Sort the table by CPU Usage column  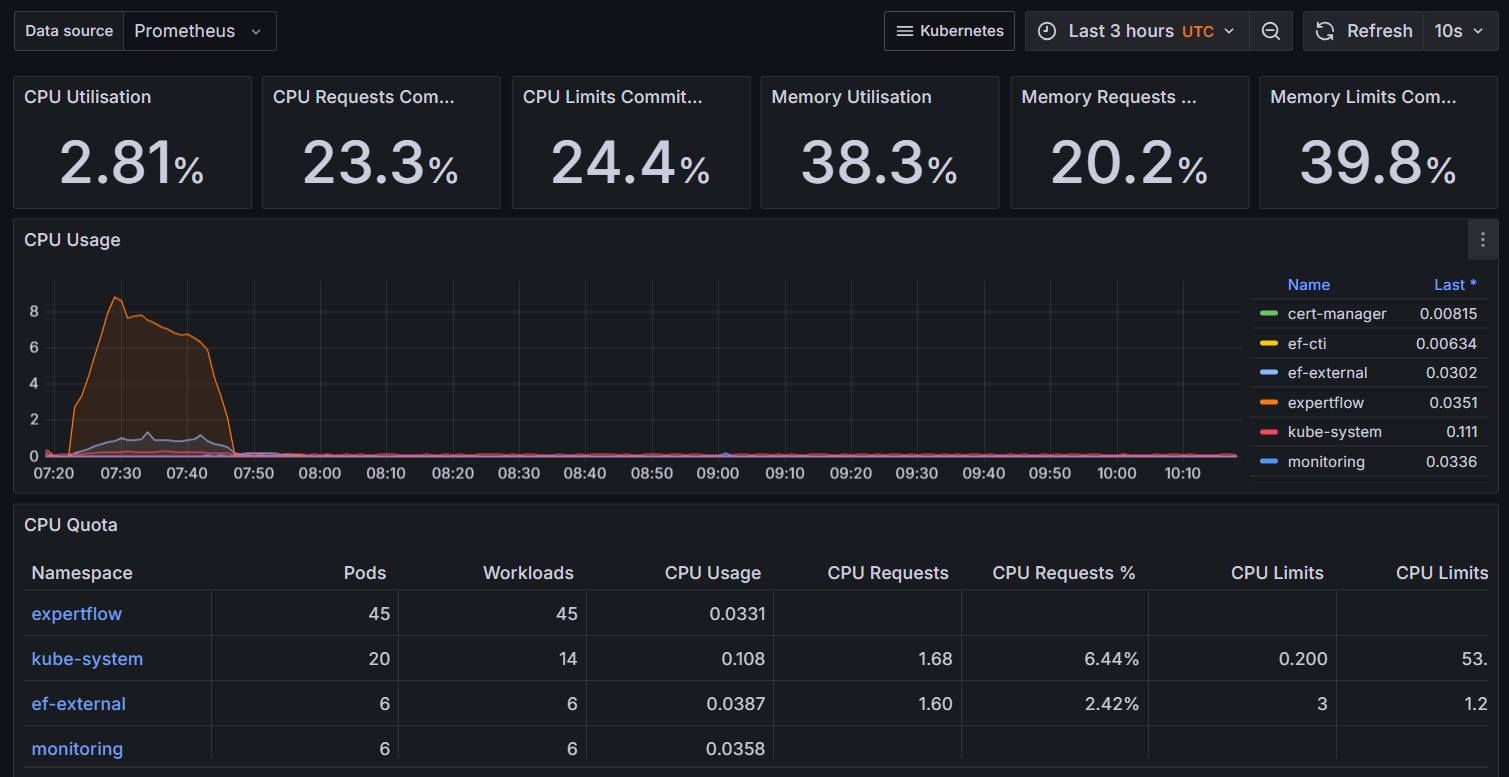pyautogui.click(x=712, y=573)
